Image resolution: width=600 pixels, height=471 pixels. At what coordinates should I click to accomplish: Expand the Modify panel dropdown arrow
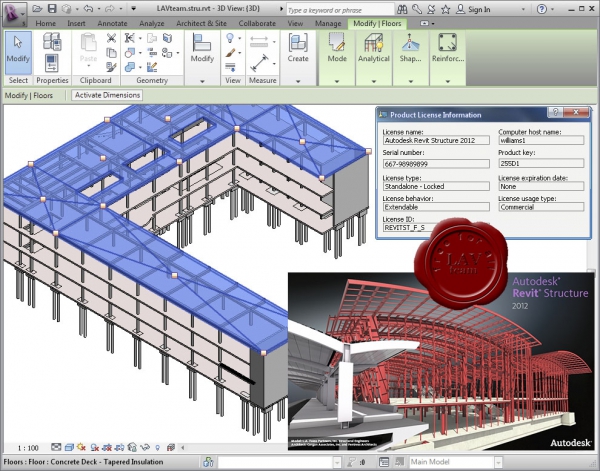pyautogui.click(x=202, y=81)
